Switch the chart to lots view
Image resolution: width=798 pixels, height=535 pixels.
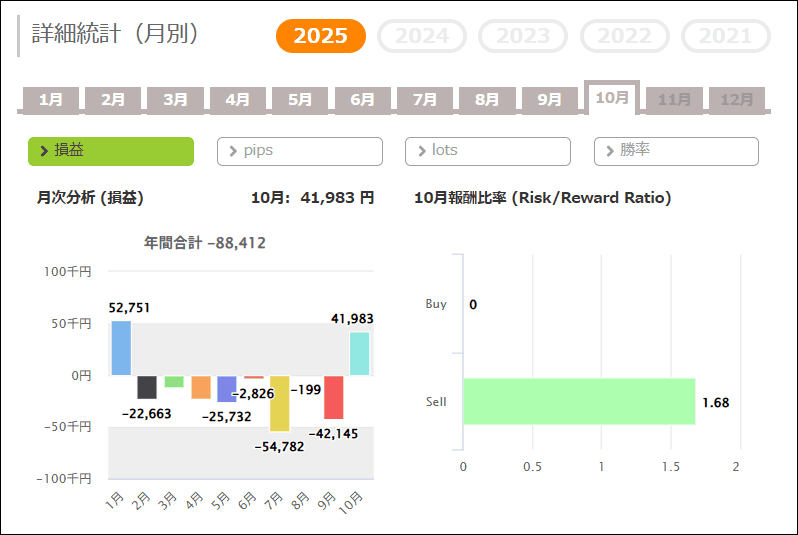click(487, 151)
